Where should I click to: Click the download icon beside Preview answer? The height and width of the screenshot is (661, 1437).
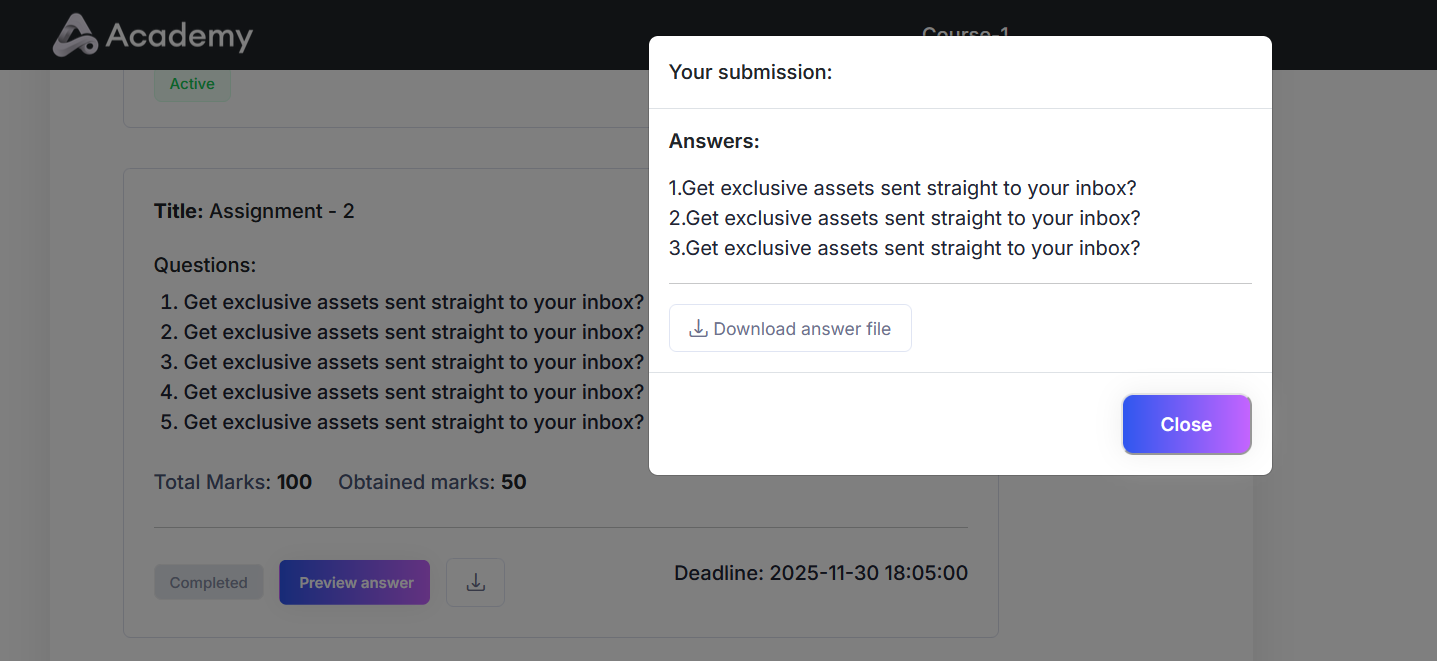tap(475, 582)
